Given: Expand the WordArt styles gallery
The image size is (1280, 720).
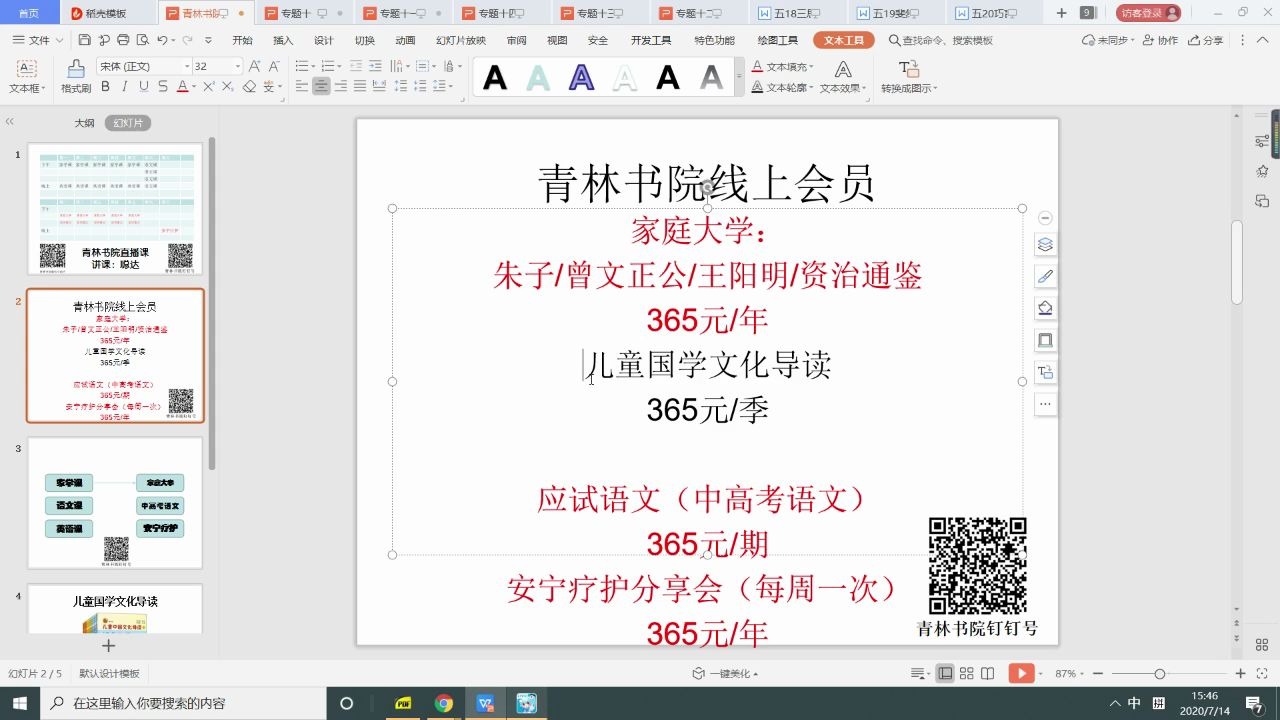Looking at the screenshot, I should click(740, 77).
